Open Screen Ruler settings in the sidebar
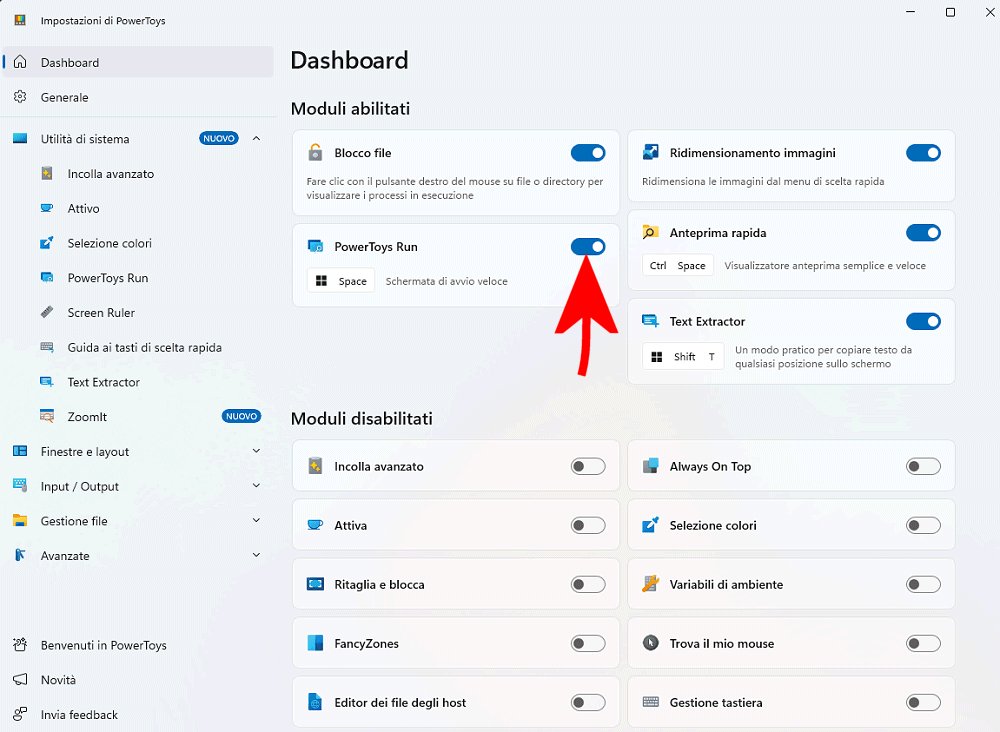Viewport: 1000px width, 732px height. click(137, 312)
